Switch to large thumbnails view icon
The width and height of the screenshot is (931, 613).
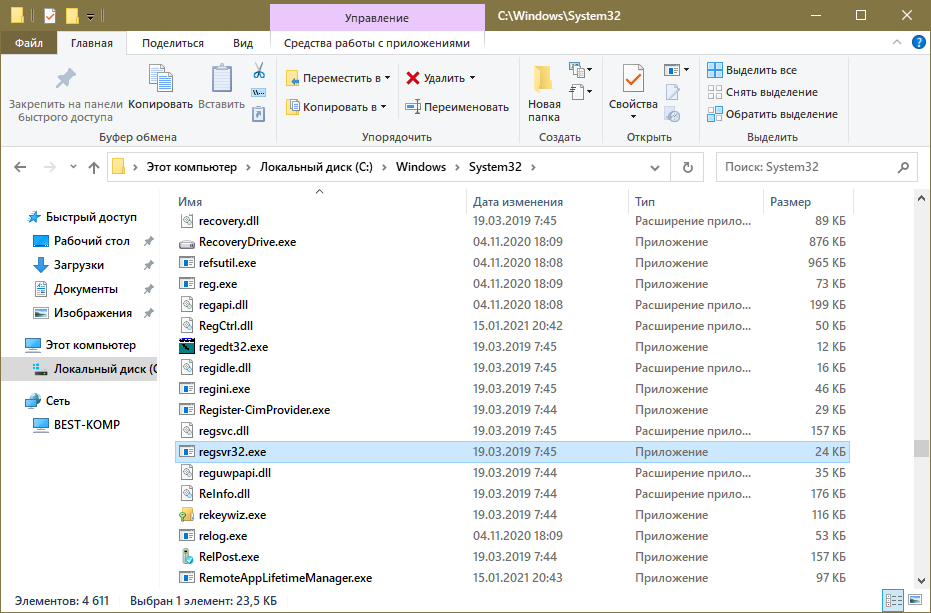[913, 600]
